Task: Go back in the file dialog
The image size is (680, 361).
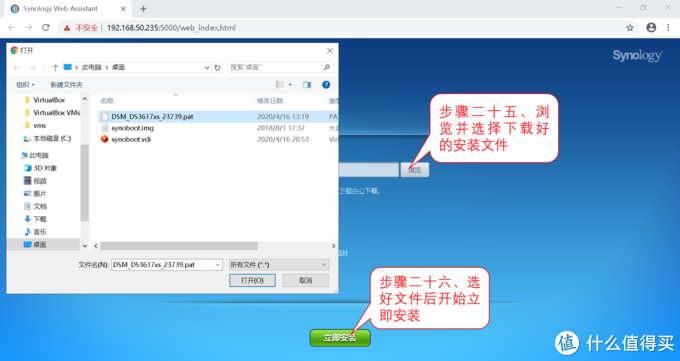Action: click(x=16, y=67)
